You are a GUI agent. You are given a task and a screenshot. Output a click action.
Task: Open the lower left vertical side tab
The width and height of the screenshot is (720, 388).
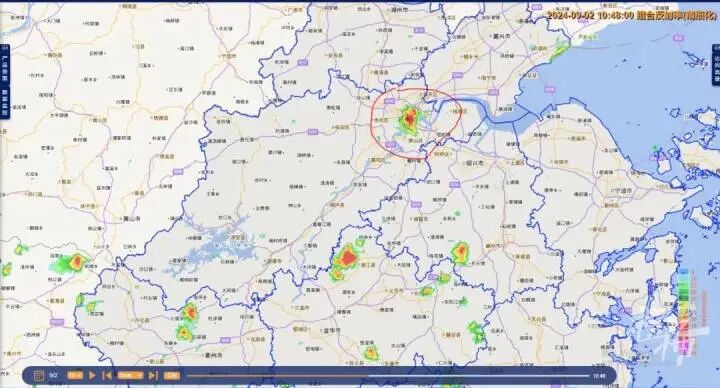pyautogui.click(x=4, y=102)
